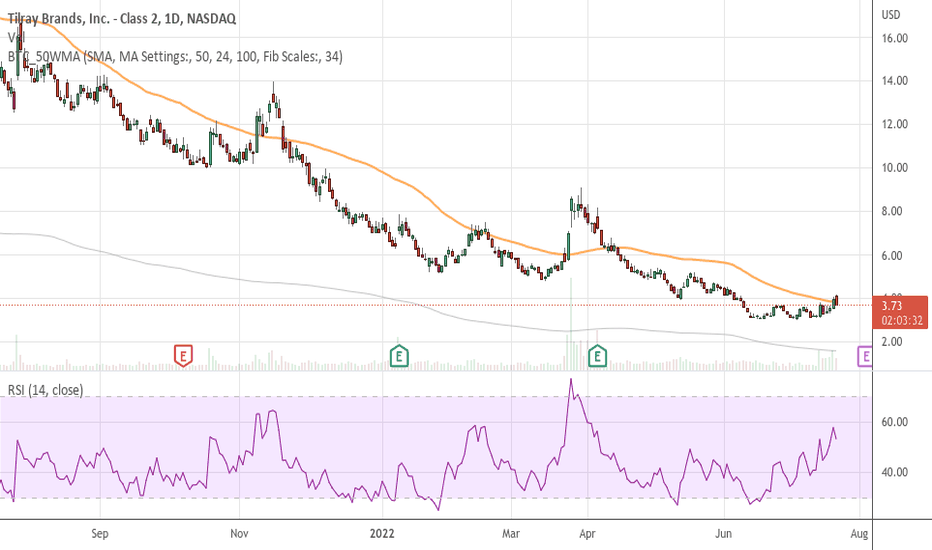Click the red 3.73 current price label
The image size is (932, 550).
point(899,312)
